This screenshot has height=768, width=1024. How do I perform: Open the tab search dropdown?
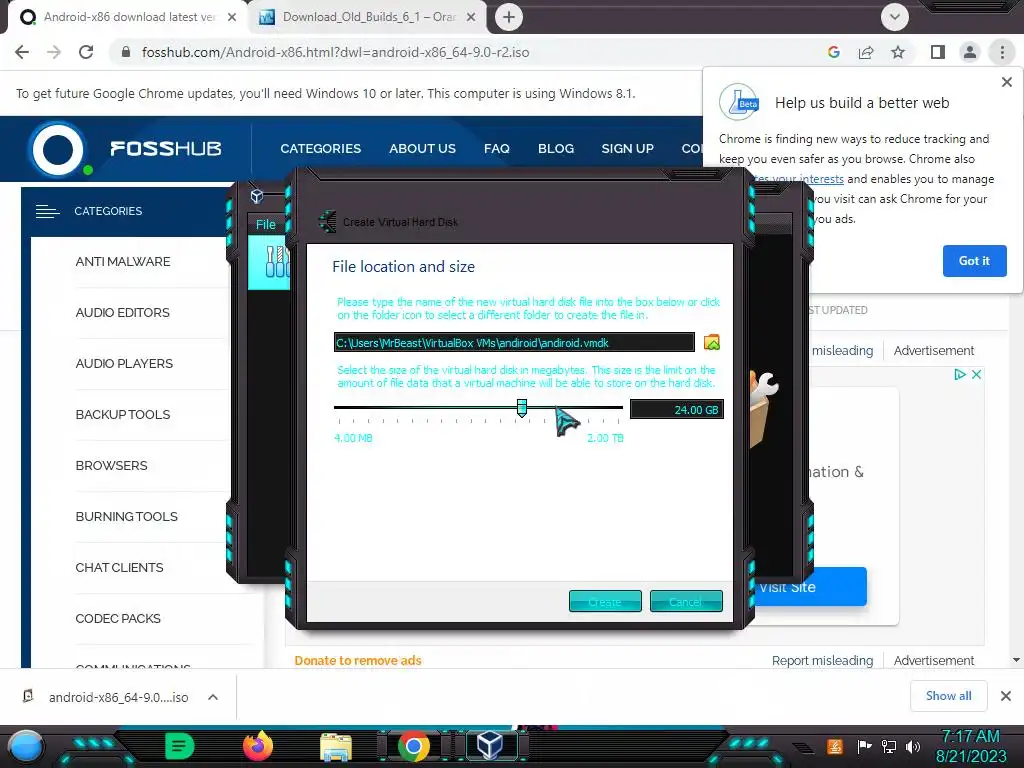tap(895, 17)
